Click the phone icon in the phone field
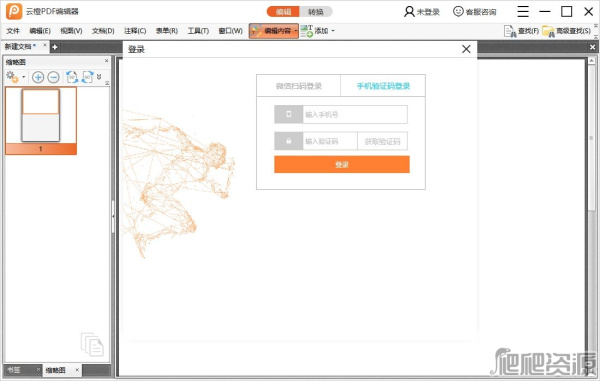Screen dimensions: 600x381 [x=289, y=114]
